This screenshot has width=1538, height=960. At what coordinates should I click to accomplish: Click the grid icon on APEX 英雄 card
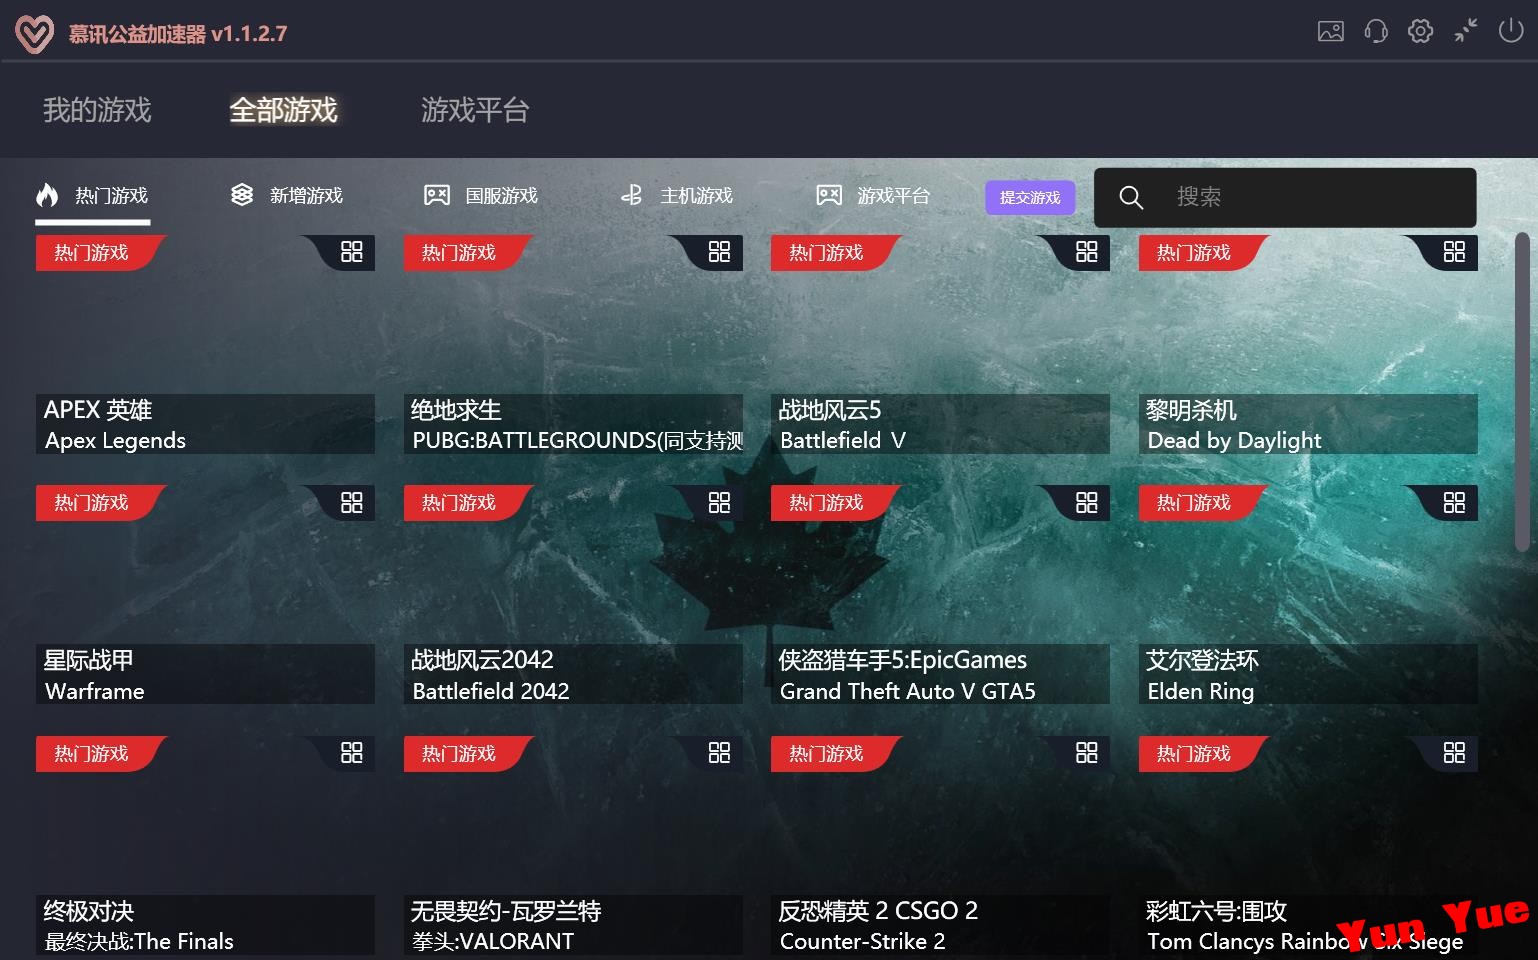click(352, 252)
